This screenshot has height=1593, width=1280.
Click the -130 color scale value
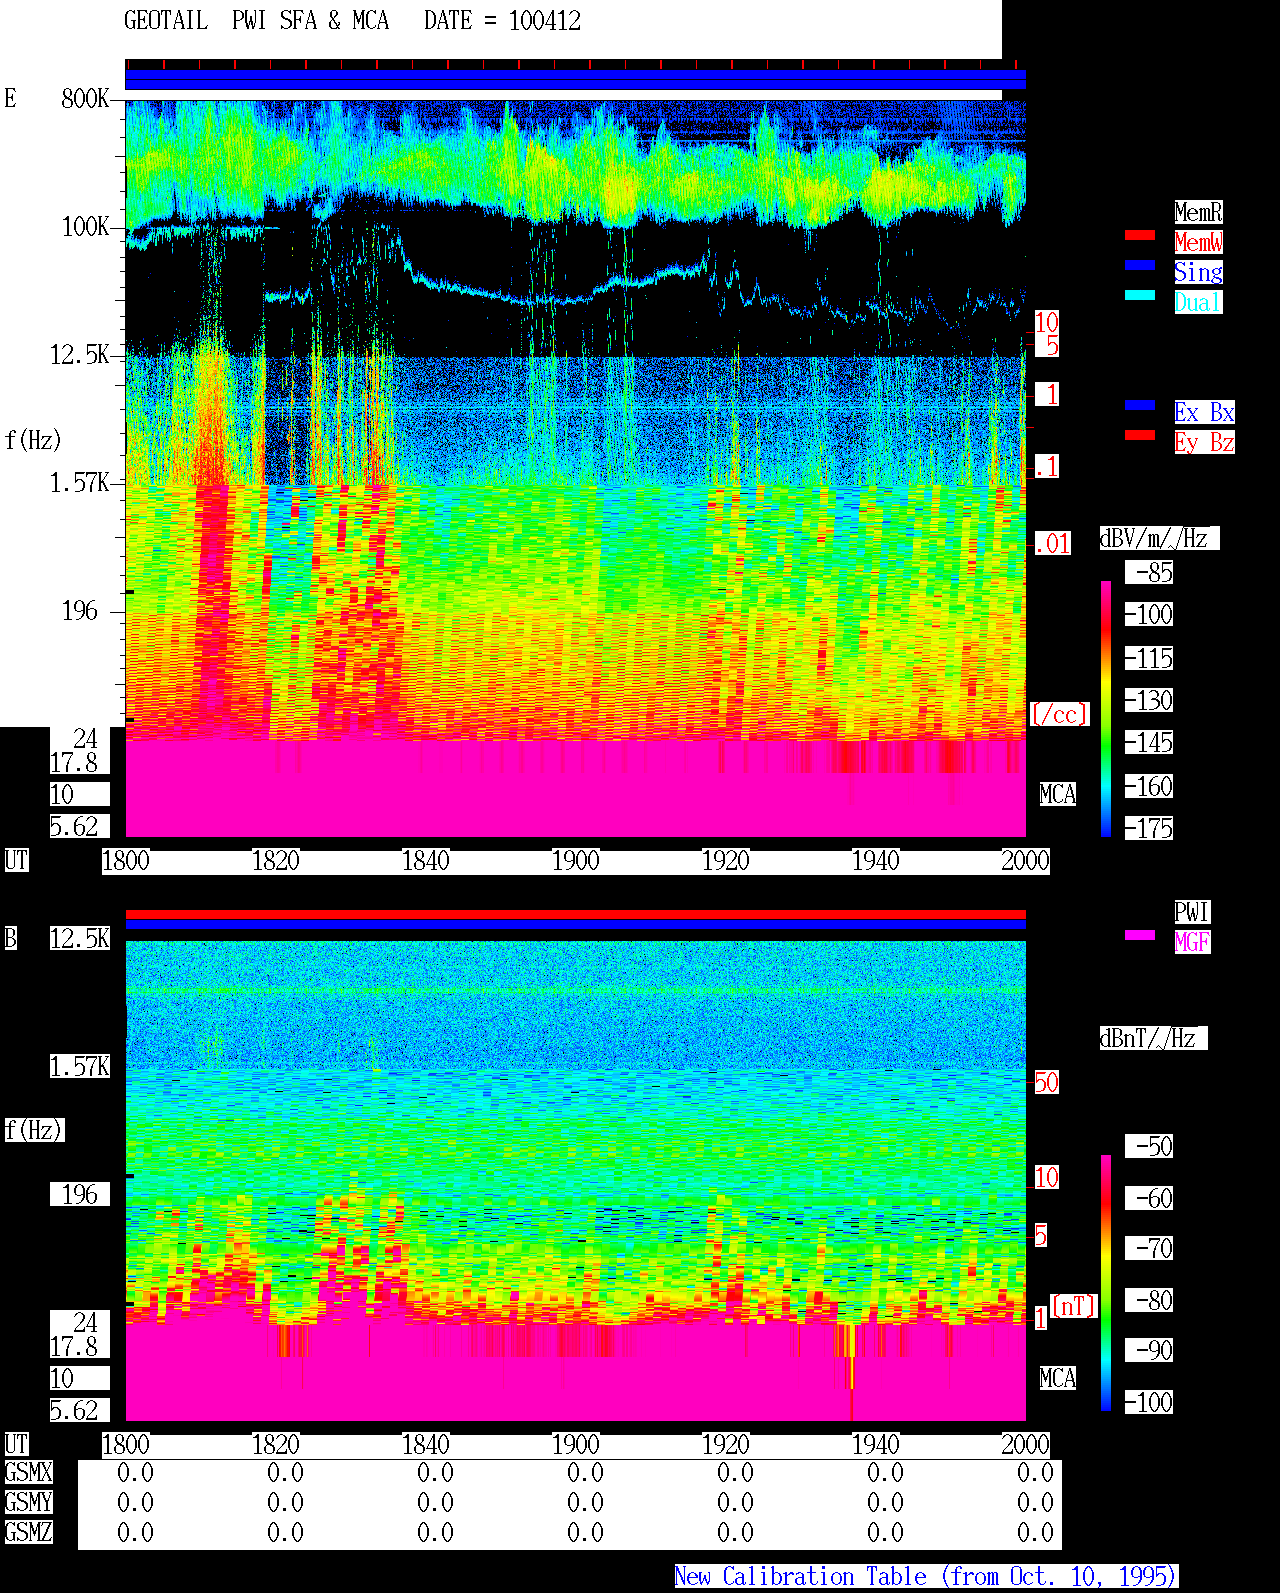coord(1149,700)
